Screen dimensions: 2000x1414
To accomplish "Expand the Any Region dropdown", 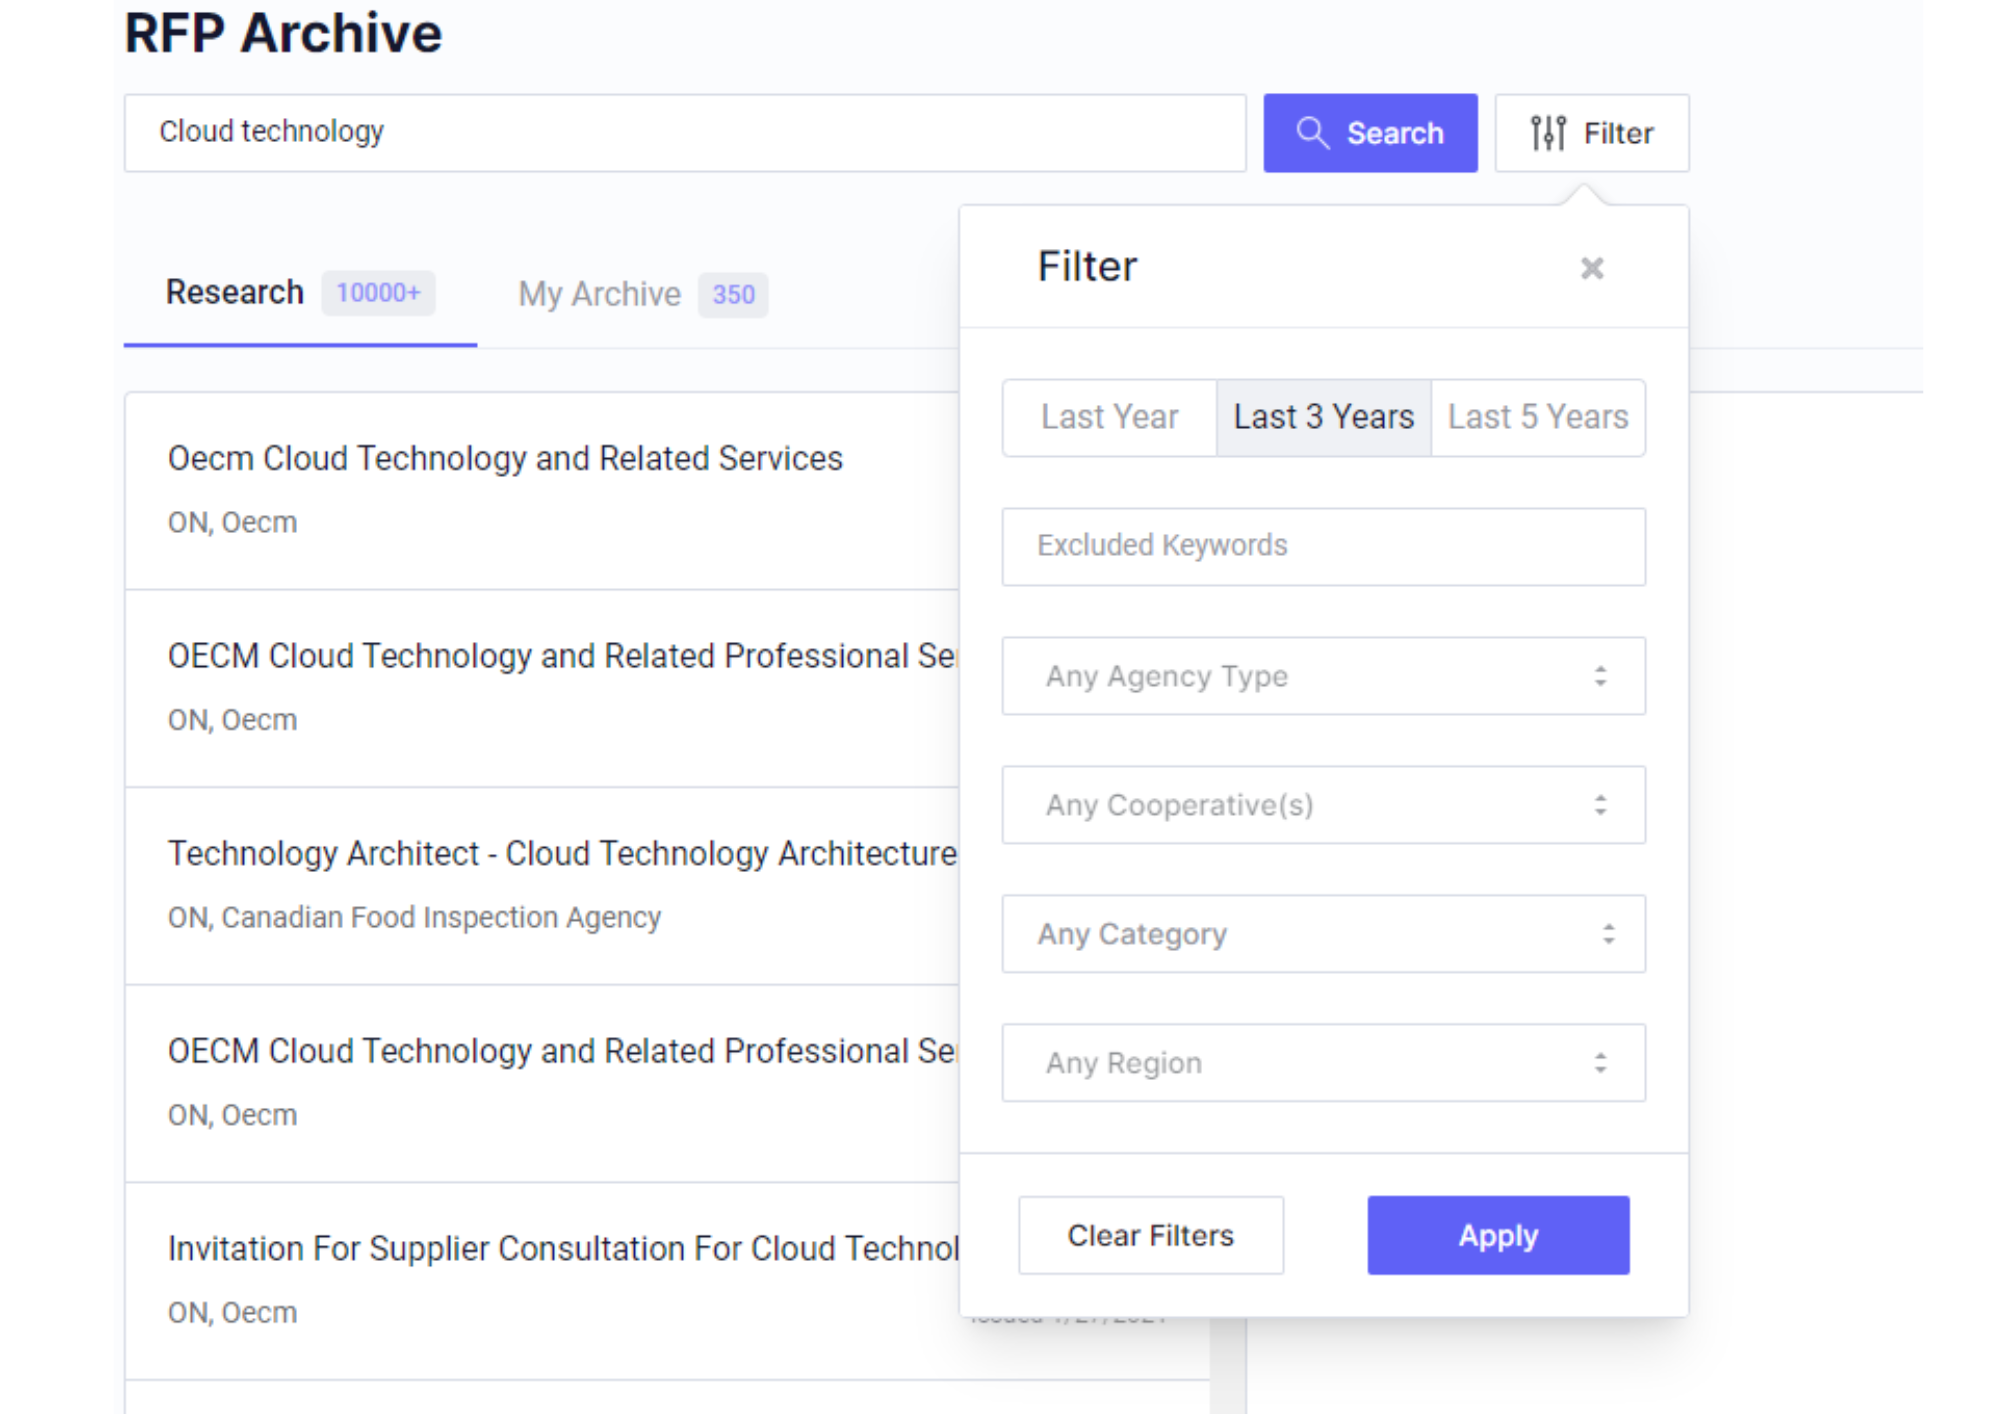I will [1323, 1063].
